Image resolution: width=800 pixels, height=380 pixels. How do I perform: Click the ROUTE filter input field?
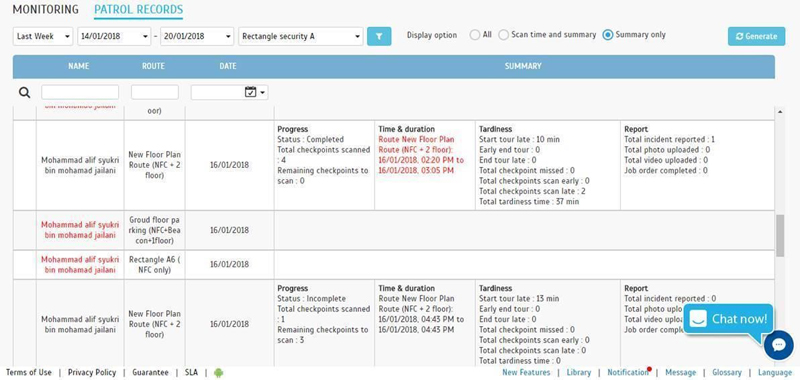pyautogui.click(x=155, y=92)
